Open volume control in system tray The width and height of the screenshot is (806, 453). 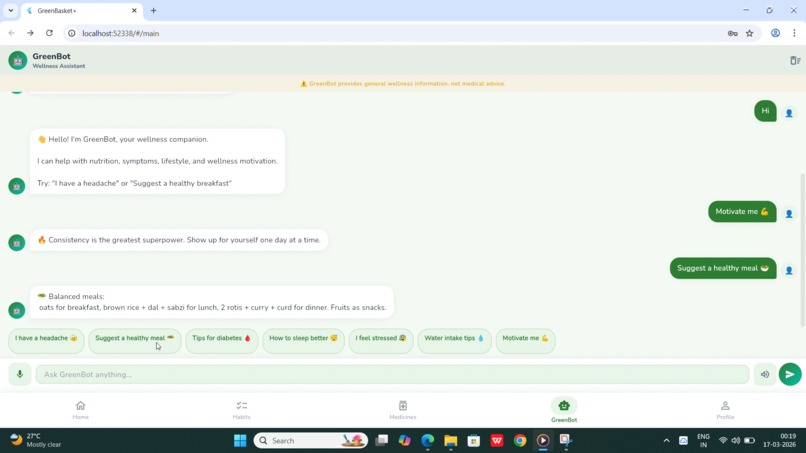point(736,441)
